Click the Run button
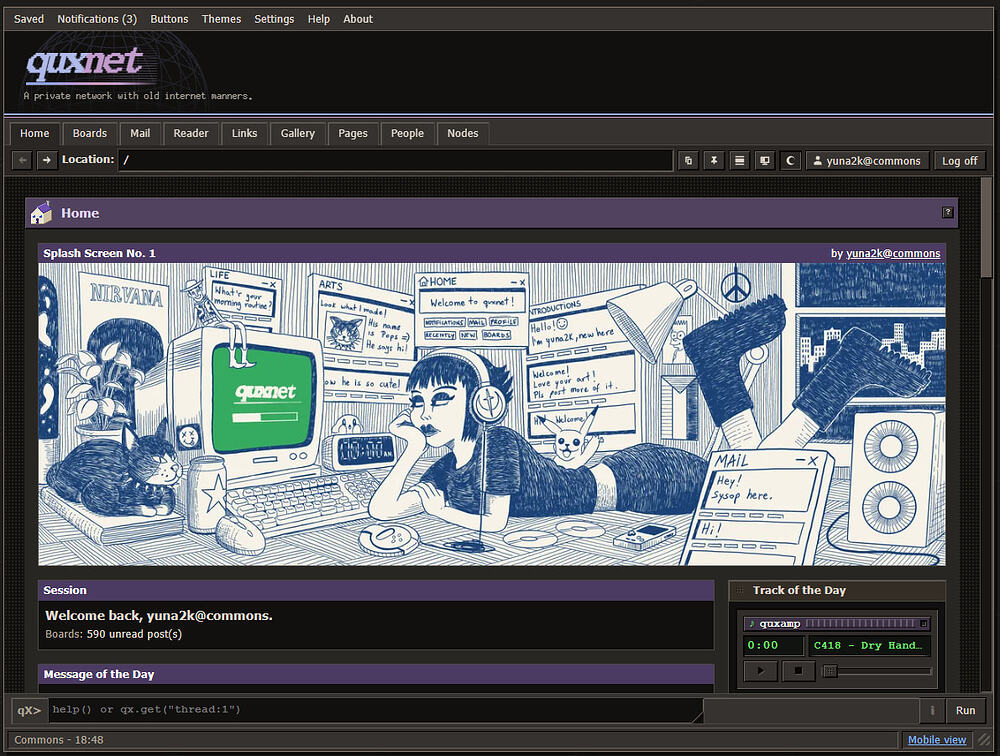 965,710
